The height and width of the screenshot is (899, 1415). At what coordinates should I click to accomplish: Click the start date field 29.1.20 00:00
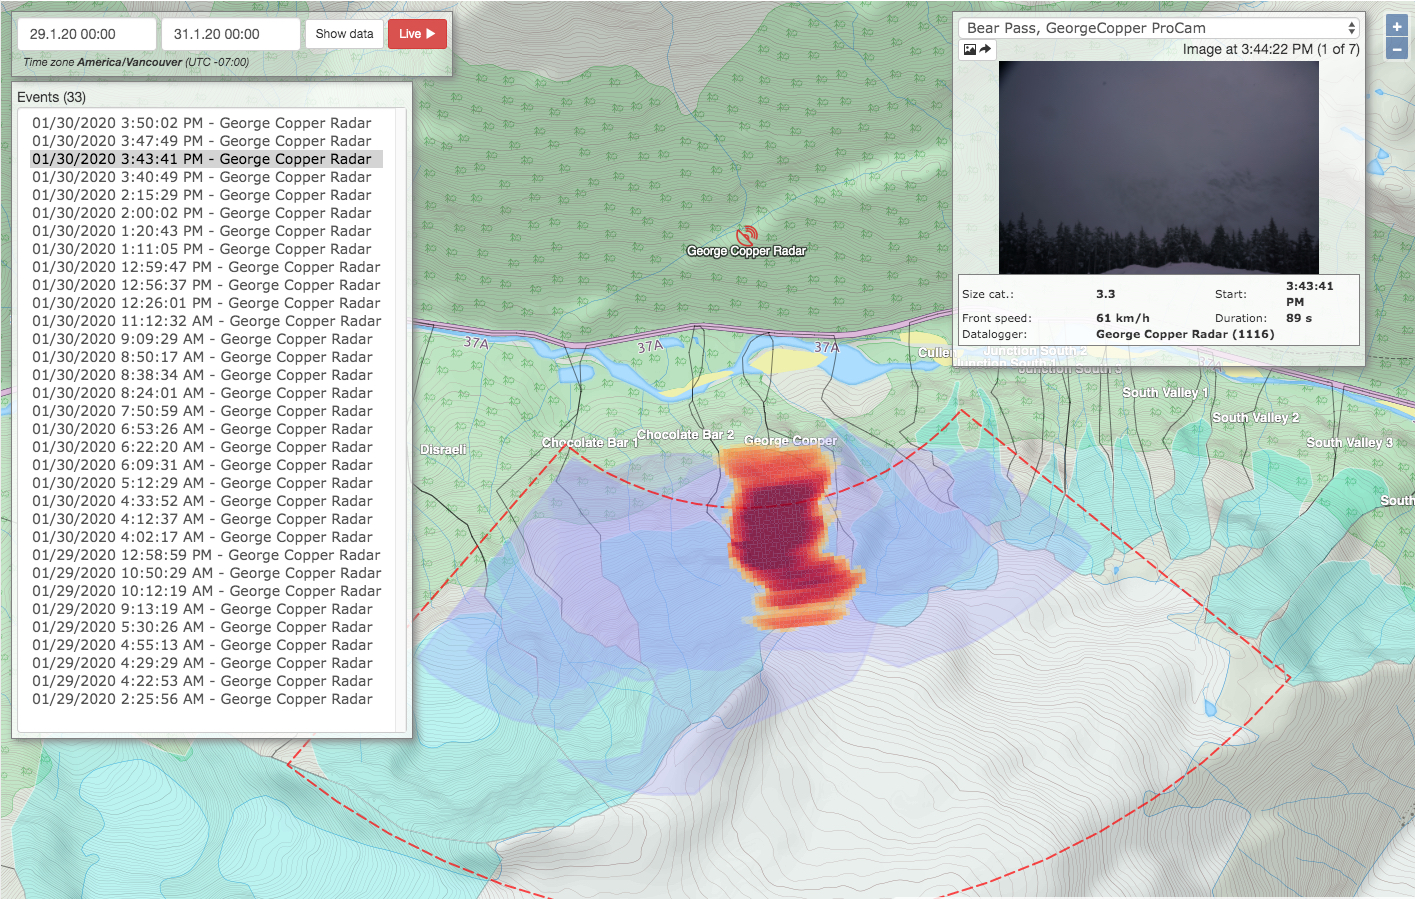(x=87, y=34)
